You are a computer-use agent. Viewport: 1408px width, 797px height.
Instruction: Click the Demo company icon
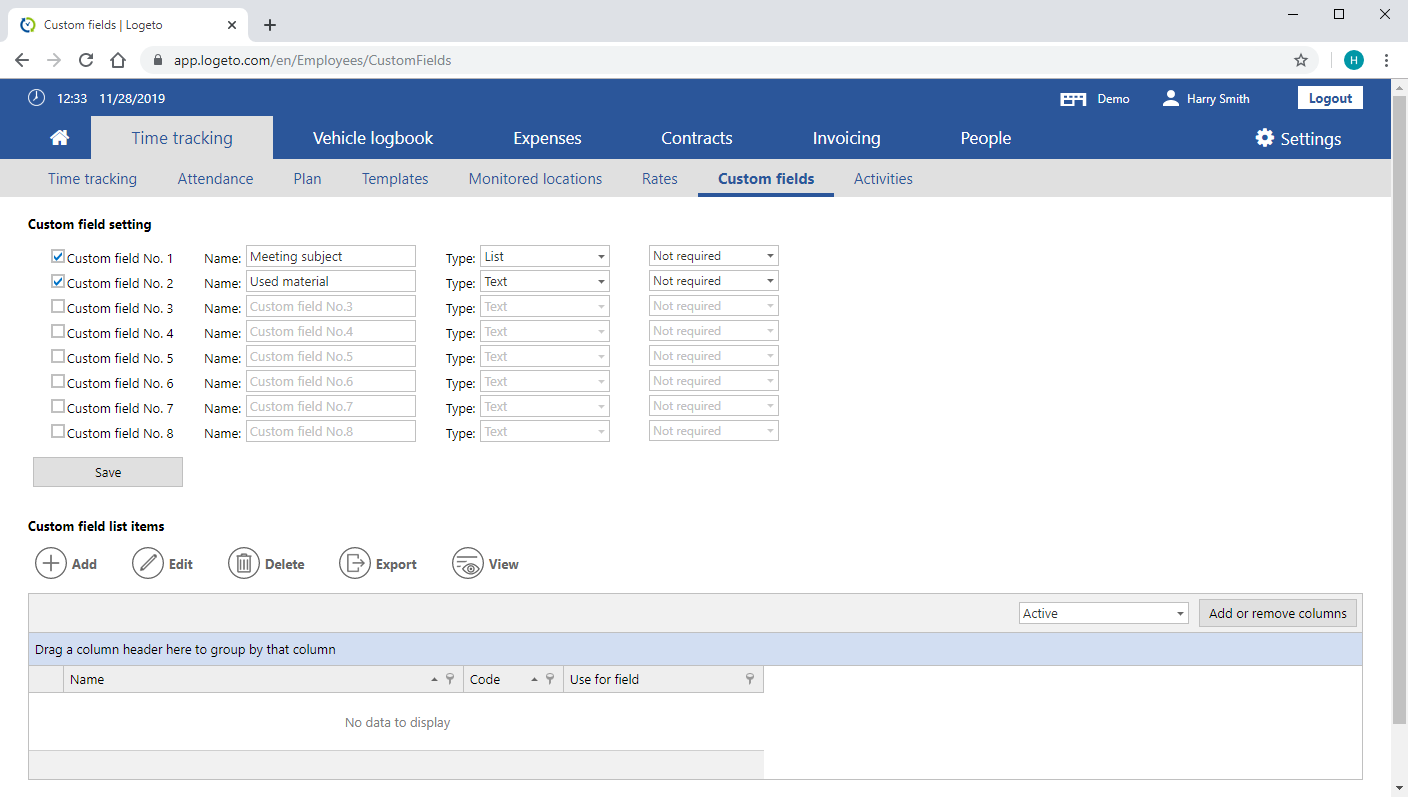[x=1073, y=99]
